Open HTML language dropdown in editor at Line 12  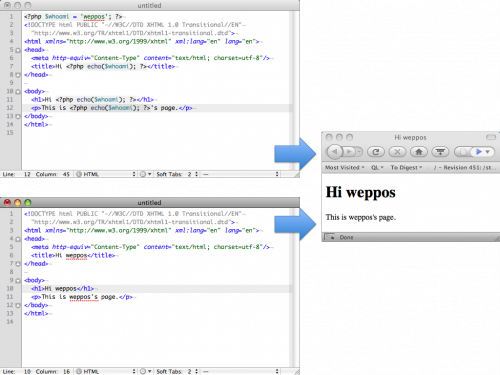(106, 174)
